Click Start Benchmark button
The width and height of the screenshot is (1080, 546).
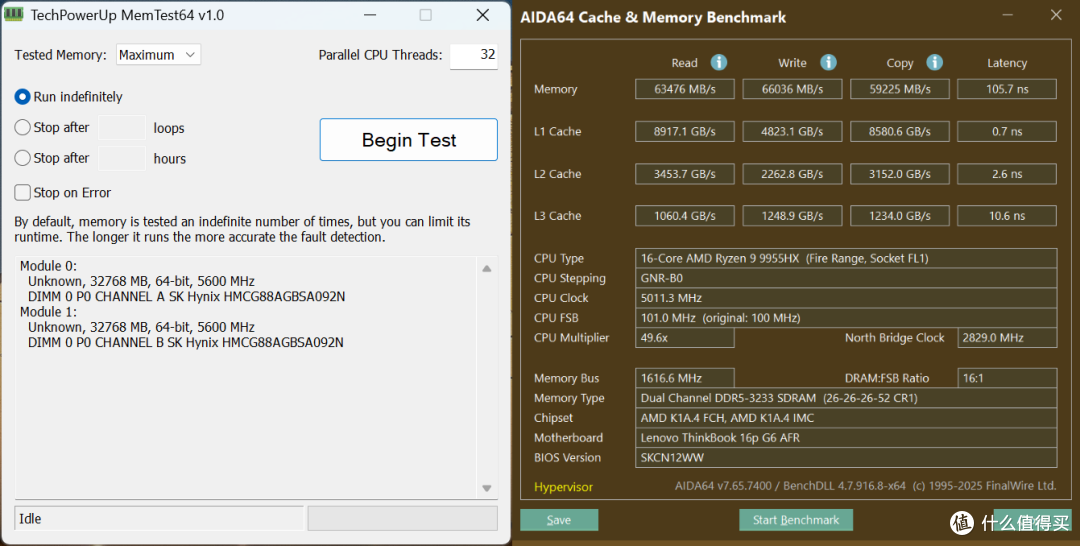click(796, 520)
